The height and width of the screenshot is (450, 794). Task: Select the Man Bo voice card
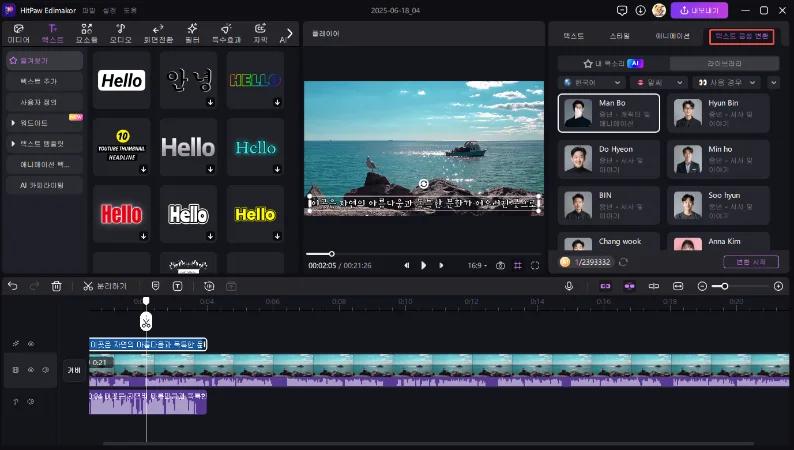609,113
